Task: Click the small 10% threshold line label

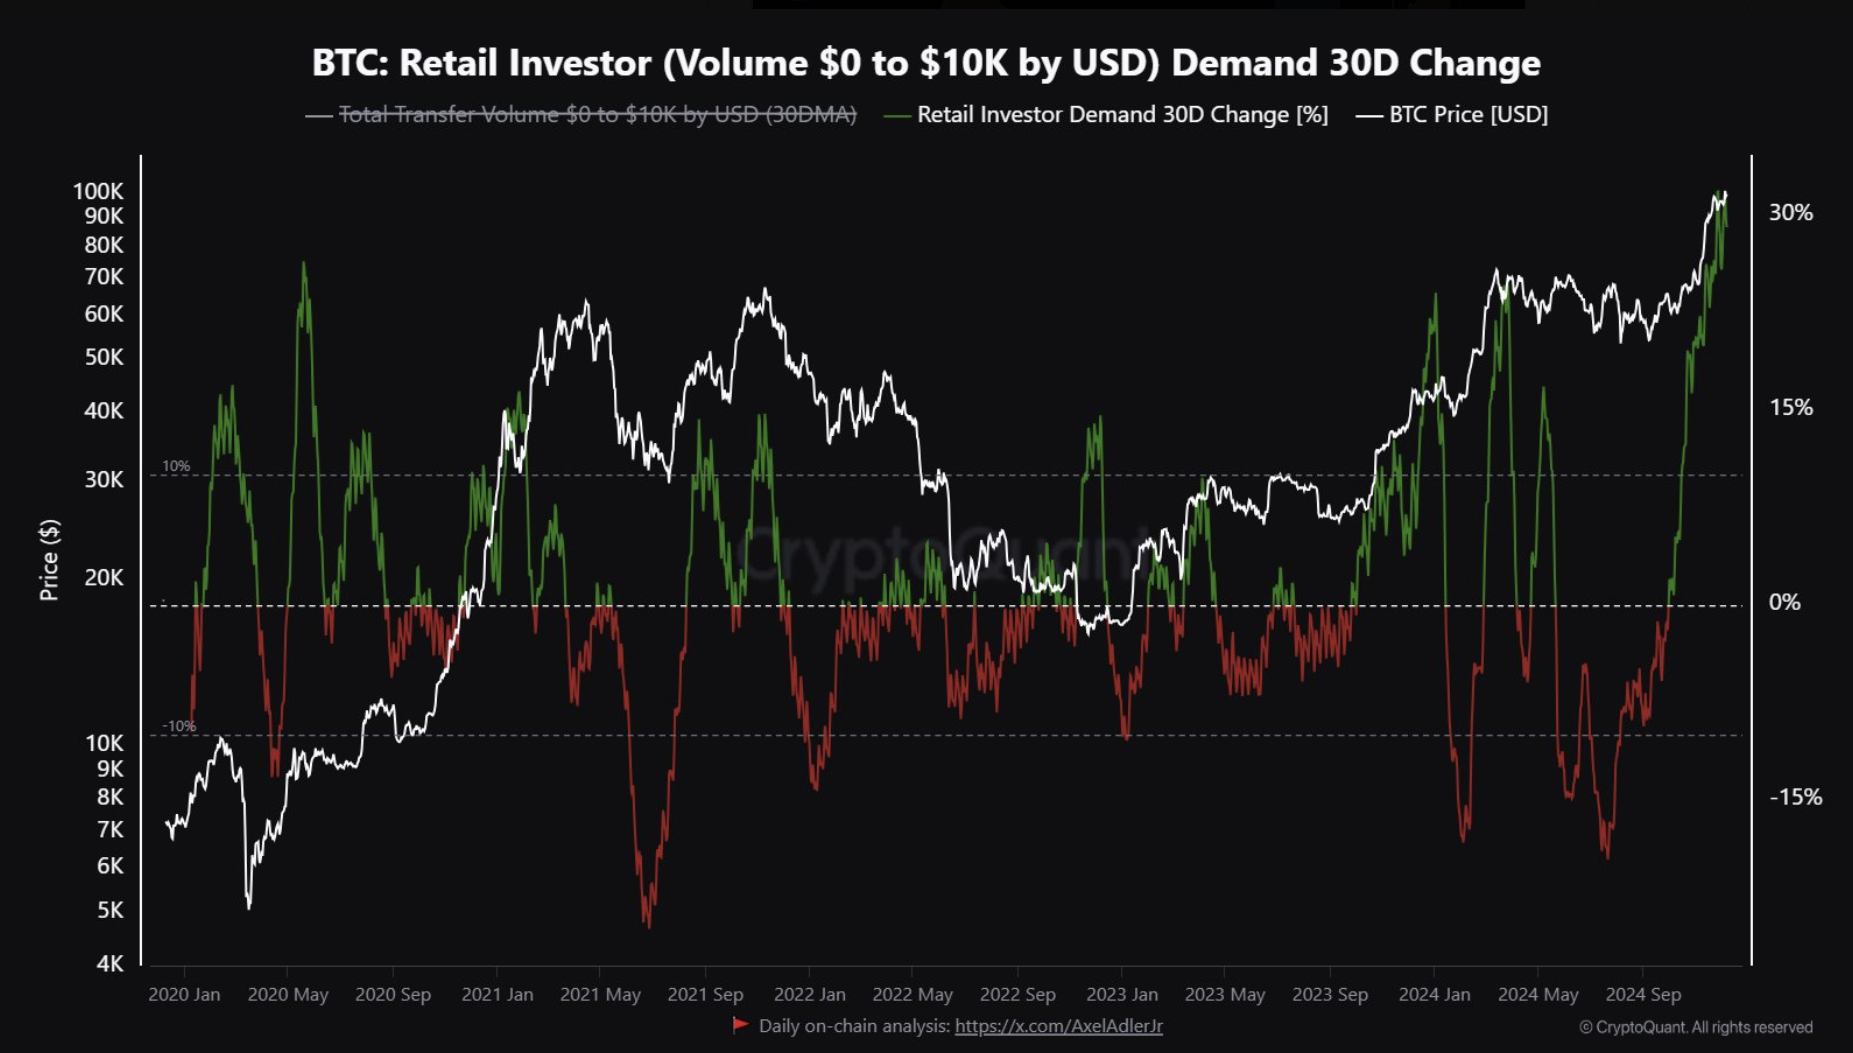Action: point(176,466)
